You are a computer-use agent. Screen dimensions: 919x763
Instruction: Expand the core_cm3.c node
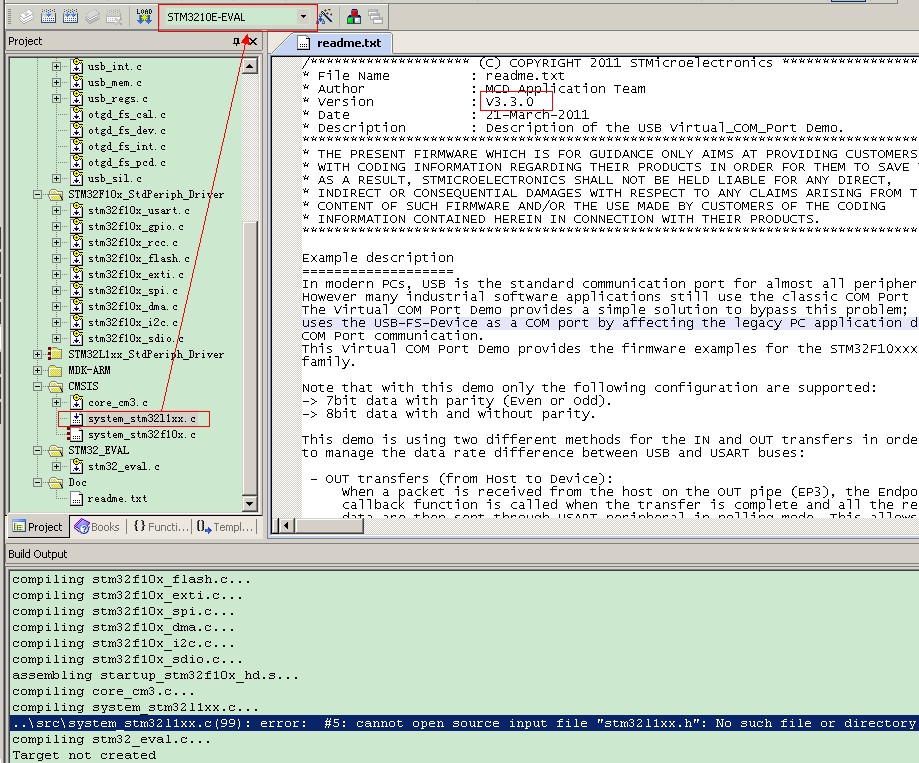click(56, 402)
